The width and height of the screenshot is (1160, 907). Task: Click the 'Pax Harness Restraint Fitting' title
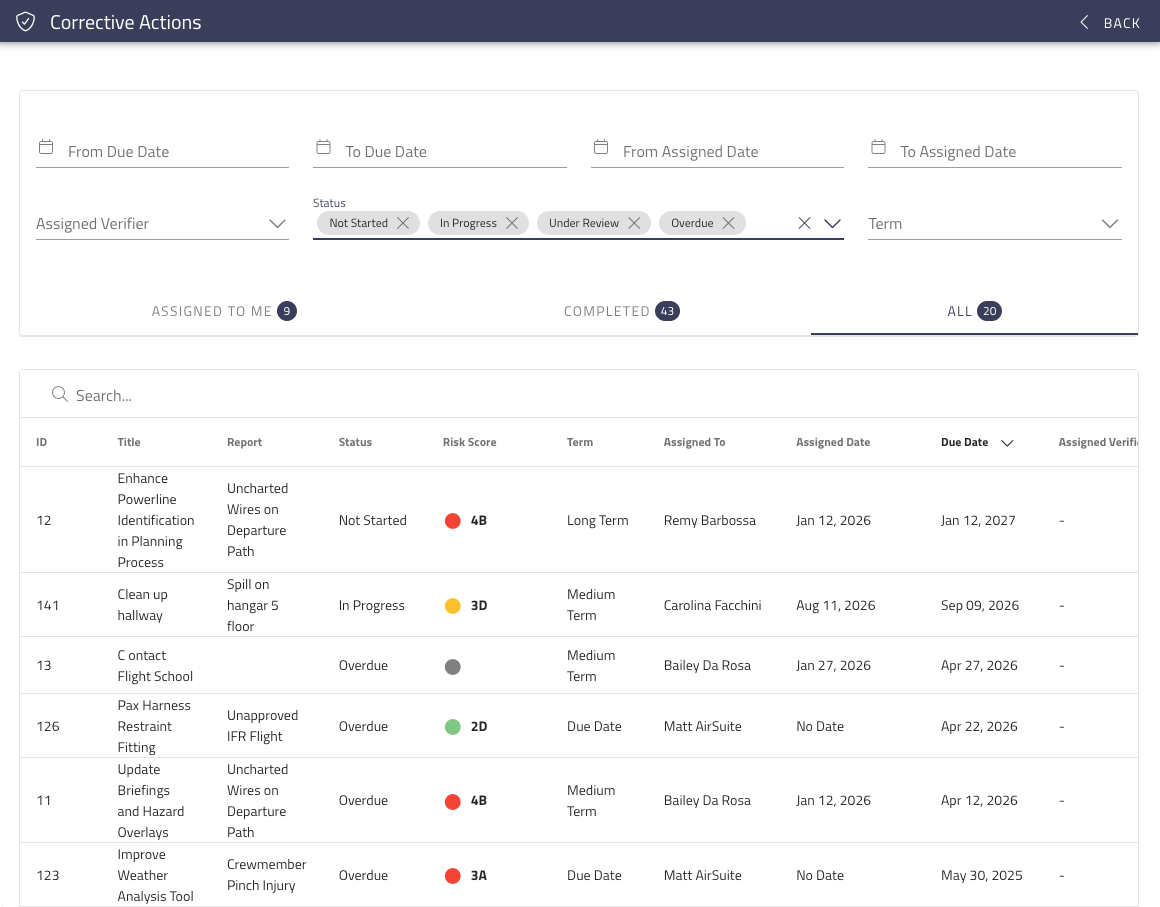tap(154, 726)
